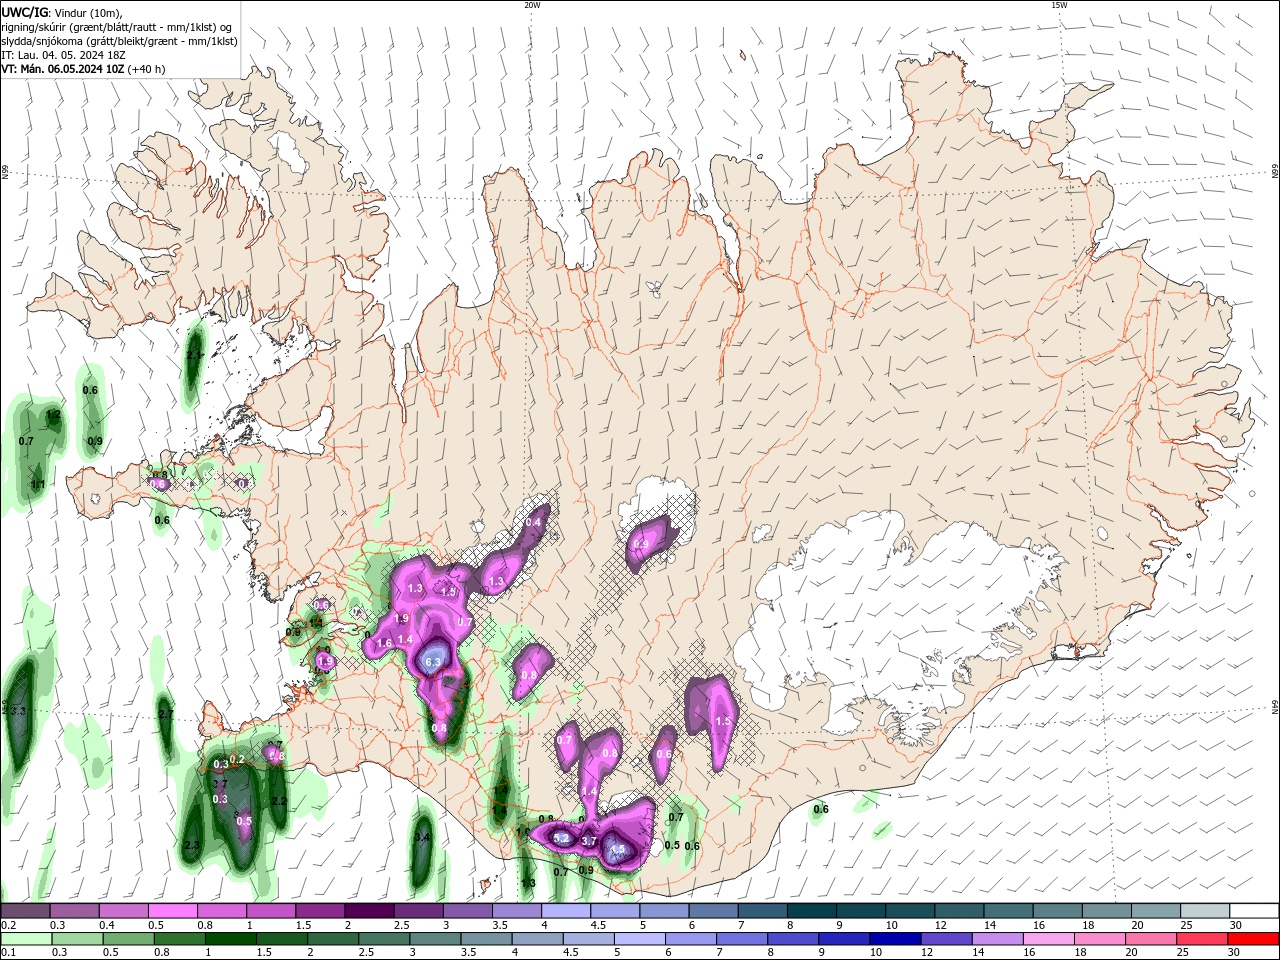Select the white snow swatch starting at 30

point(1254,911)
